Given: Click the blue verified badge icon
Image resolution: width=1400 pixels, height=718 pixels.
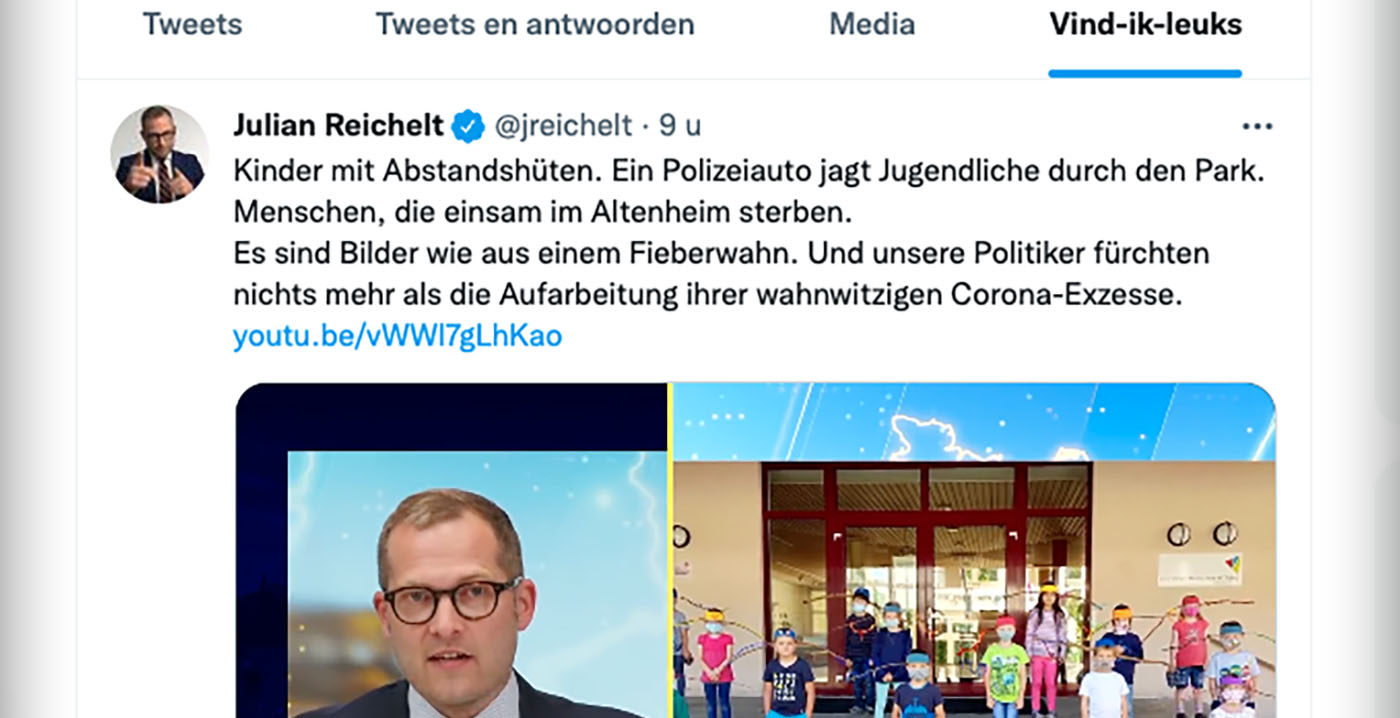Looking at the screenshot, I should pyautogui.click(x=468, y=126).
